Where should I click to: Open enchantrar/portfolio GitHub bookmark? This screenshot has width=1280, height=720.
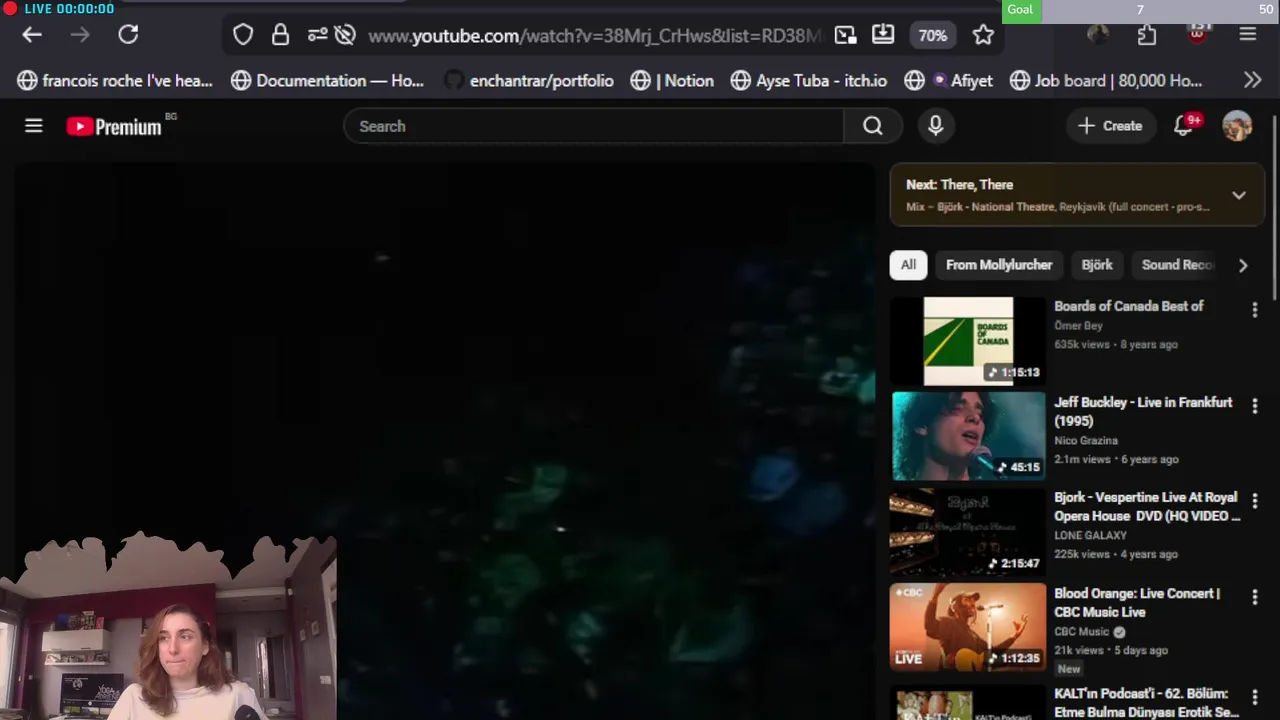point(528,81)
